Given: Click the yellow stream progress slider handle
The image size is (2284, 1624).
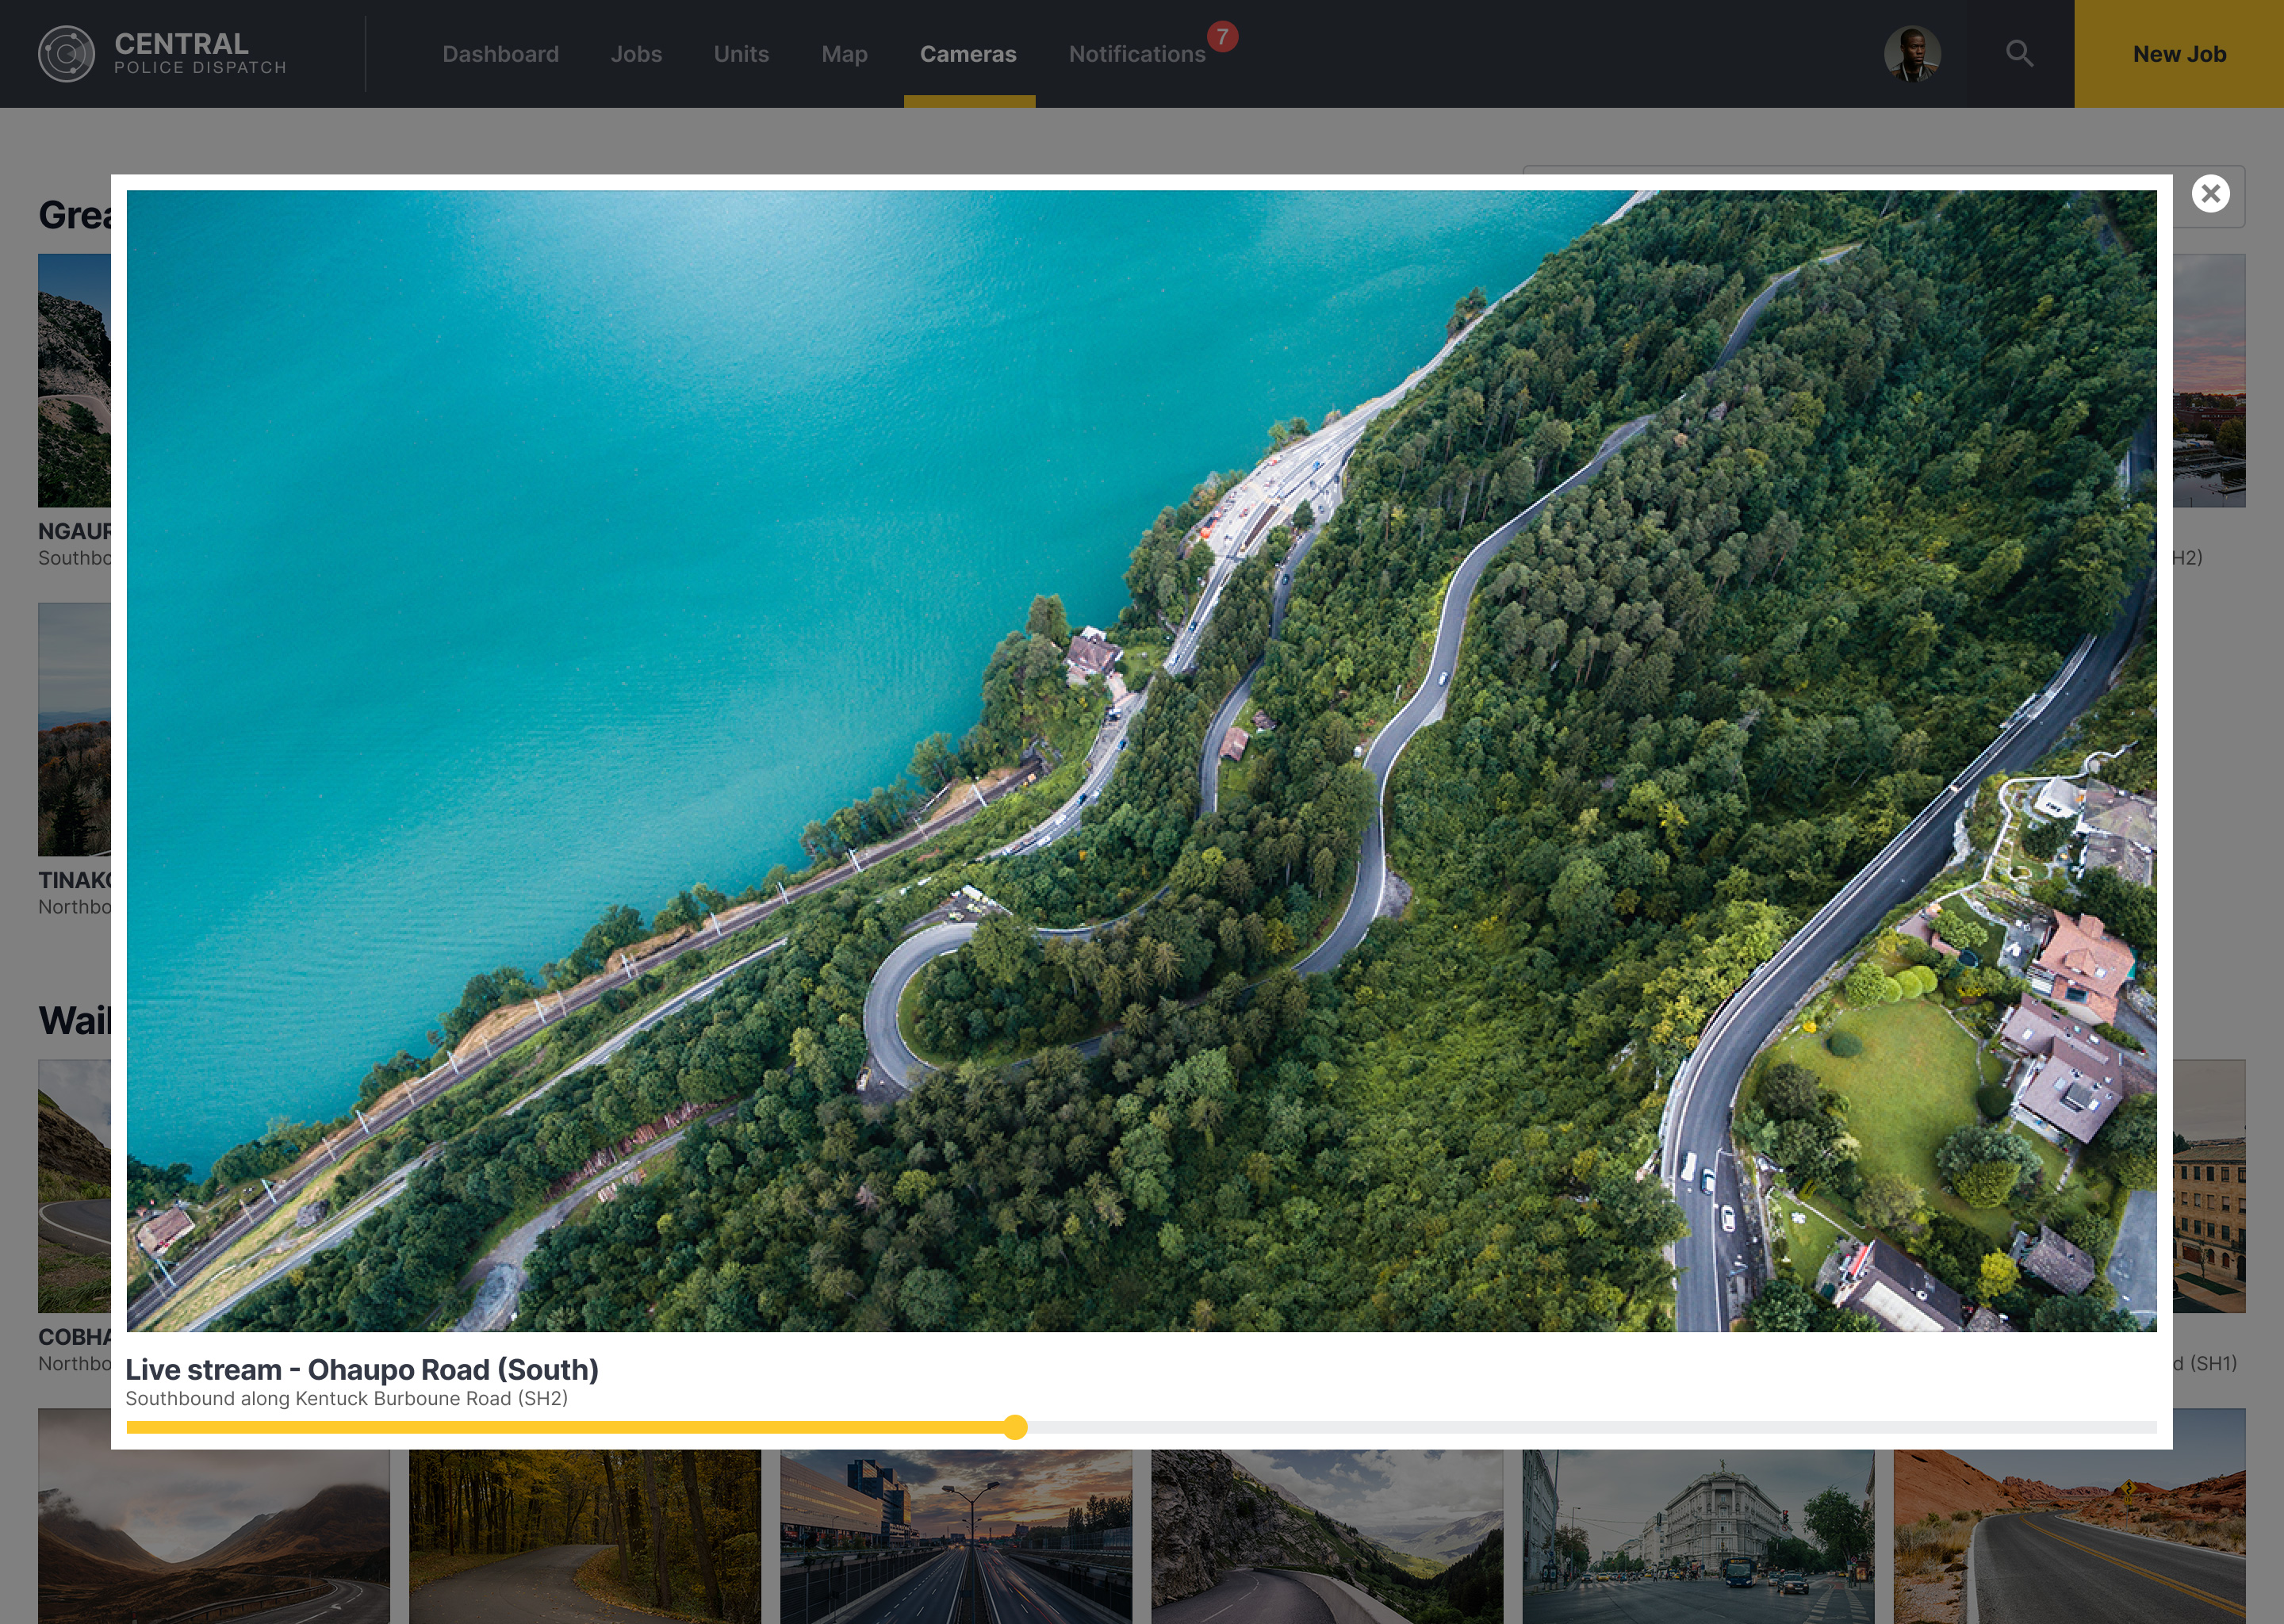Looking at the screenshot, I should [1015, 1427].
